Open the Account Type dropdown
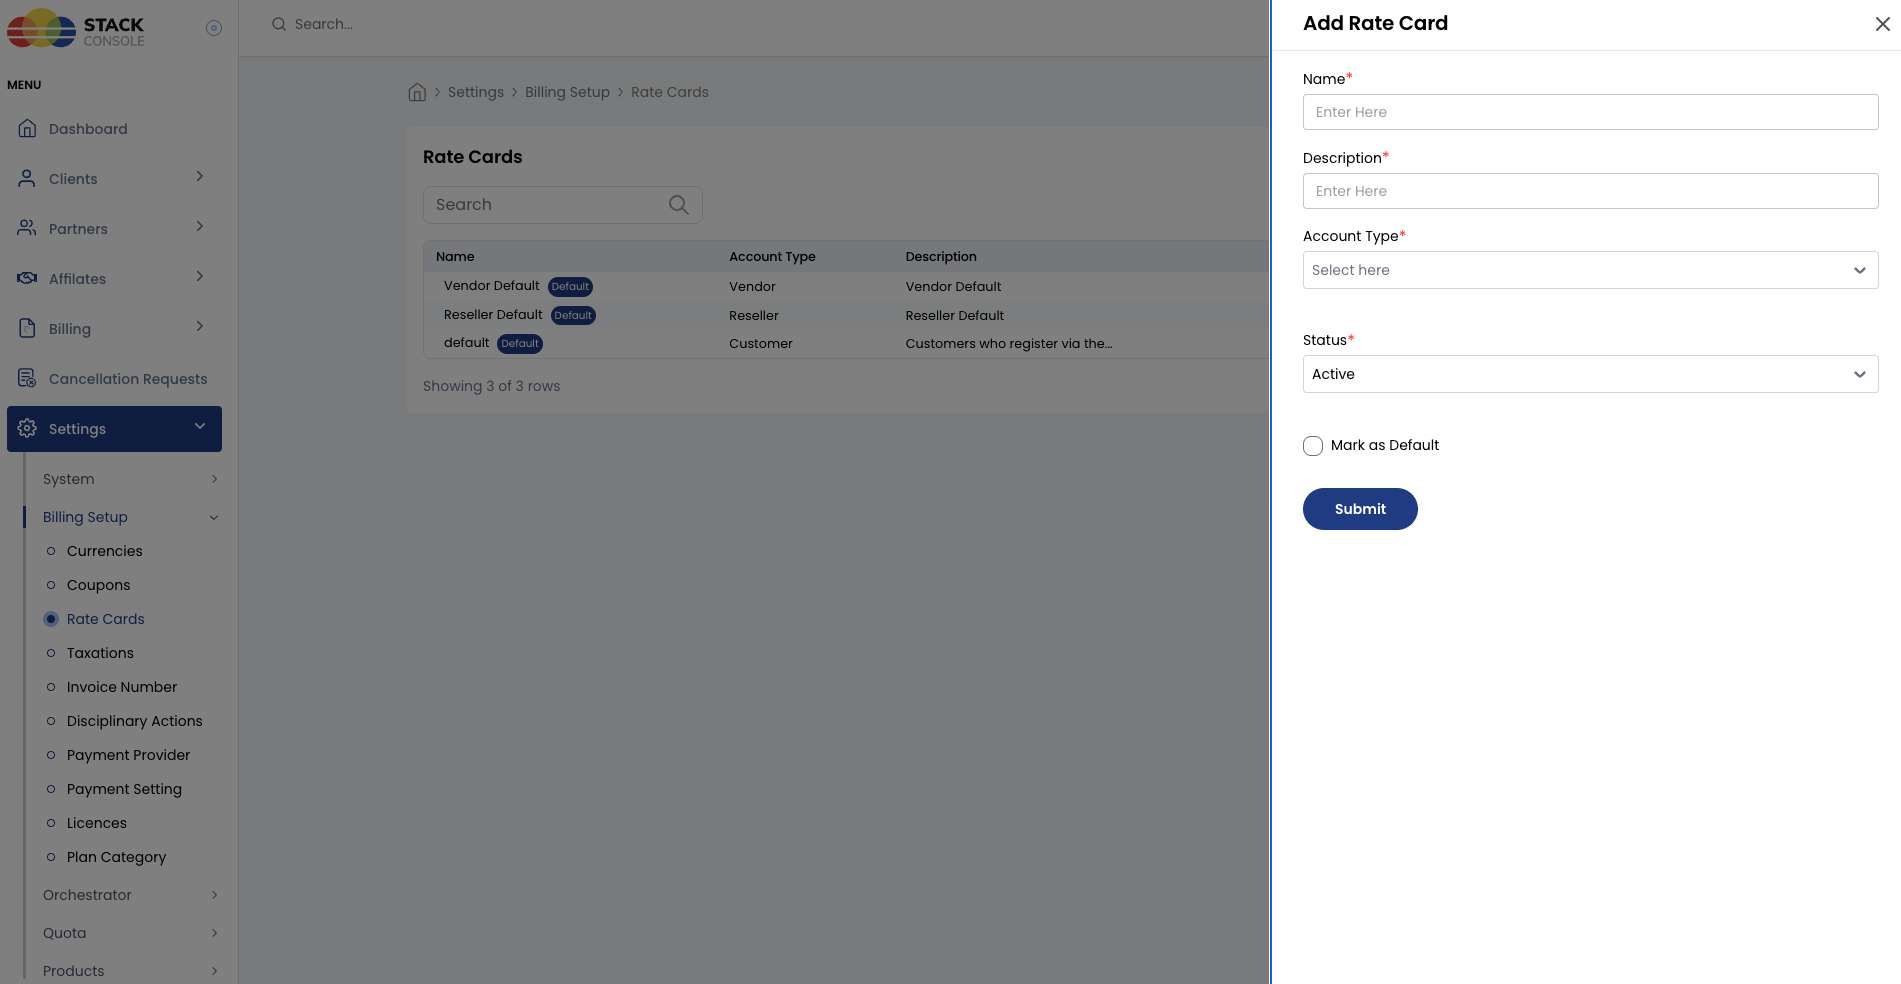The width and height of the screenshot is (1901, 984). [x=1590, y=270]
